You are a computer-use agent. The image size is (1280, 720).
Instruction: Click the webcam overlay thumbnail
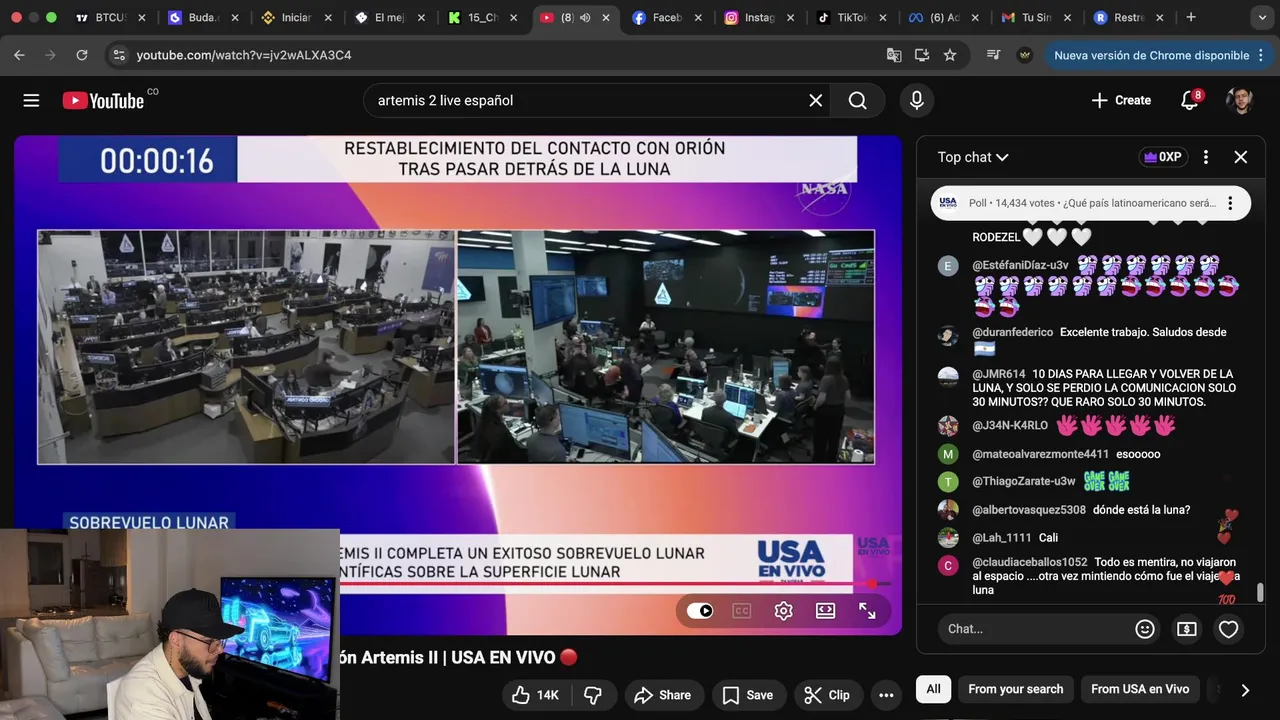[170, 624]
